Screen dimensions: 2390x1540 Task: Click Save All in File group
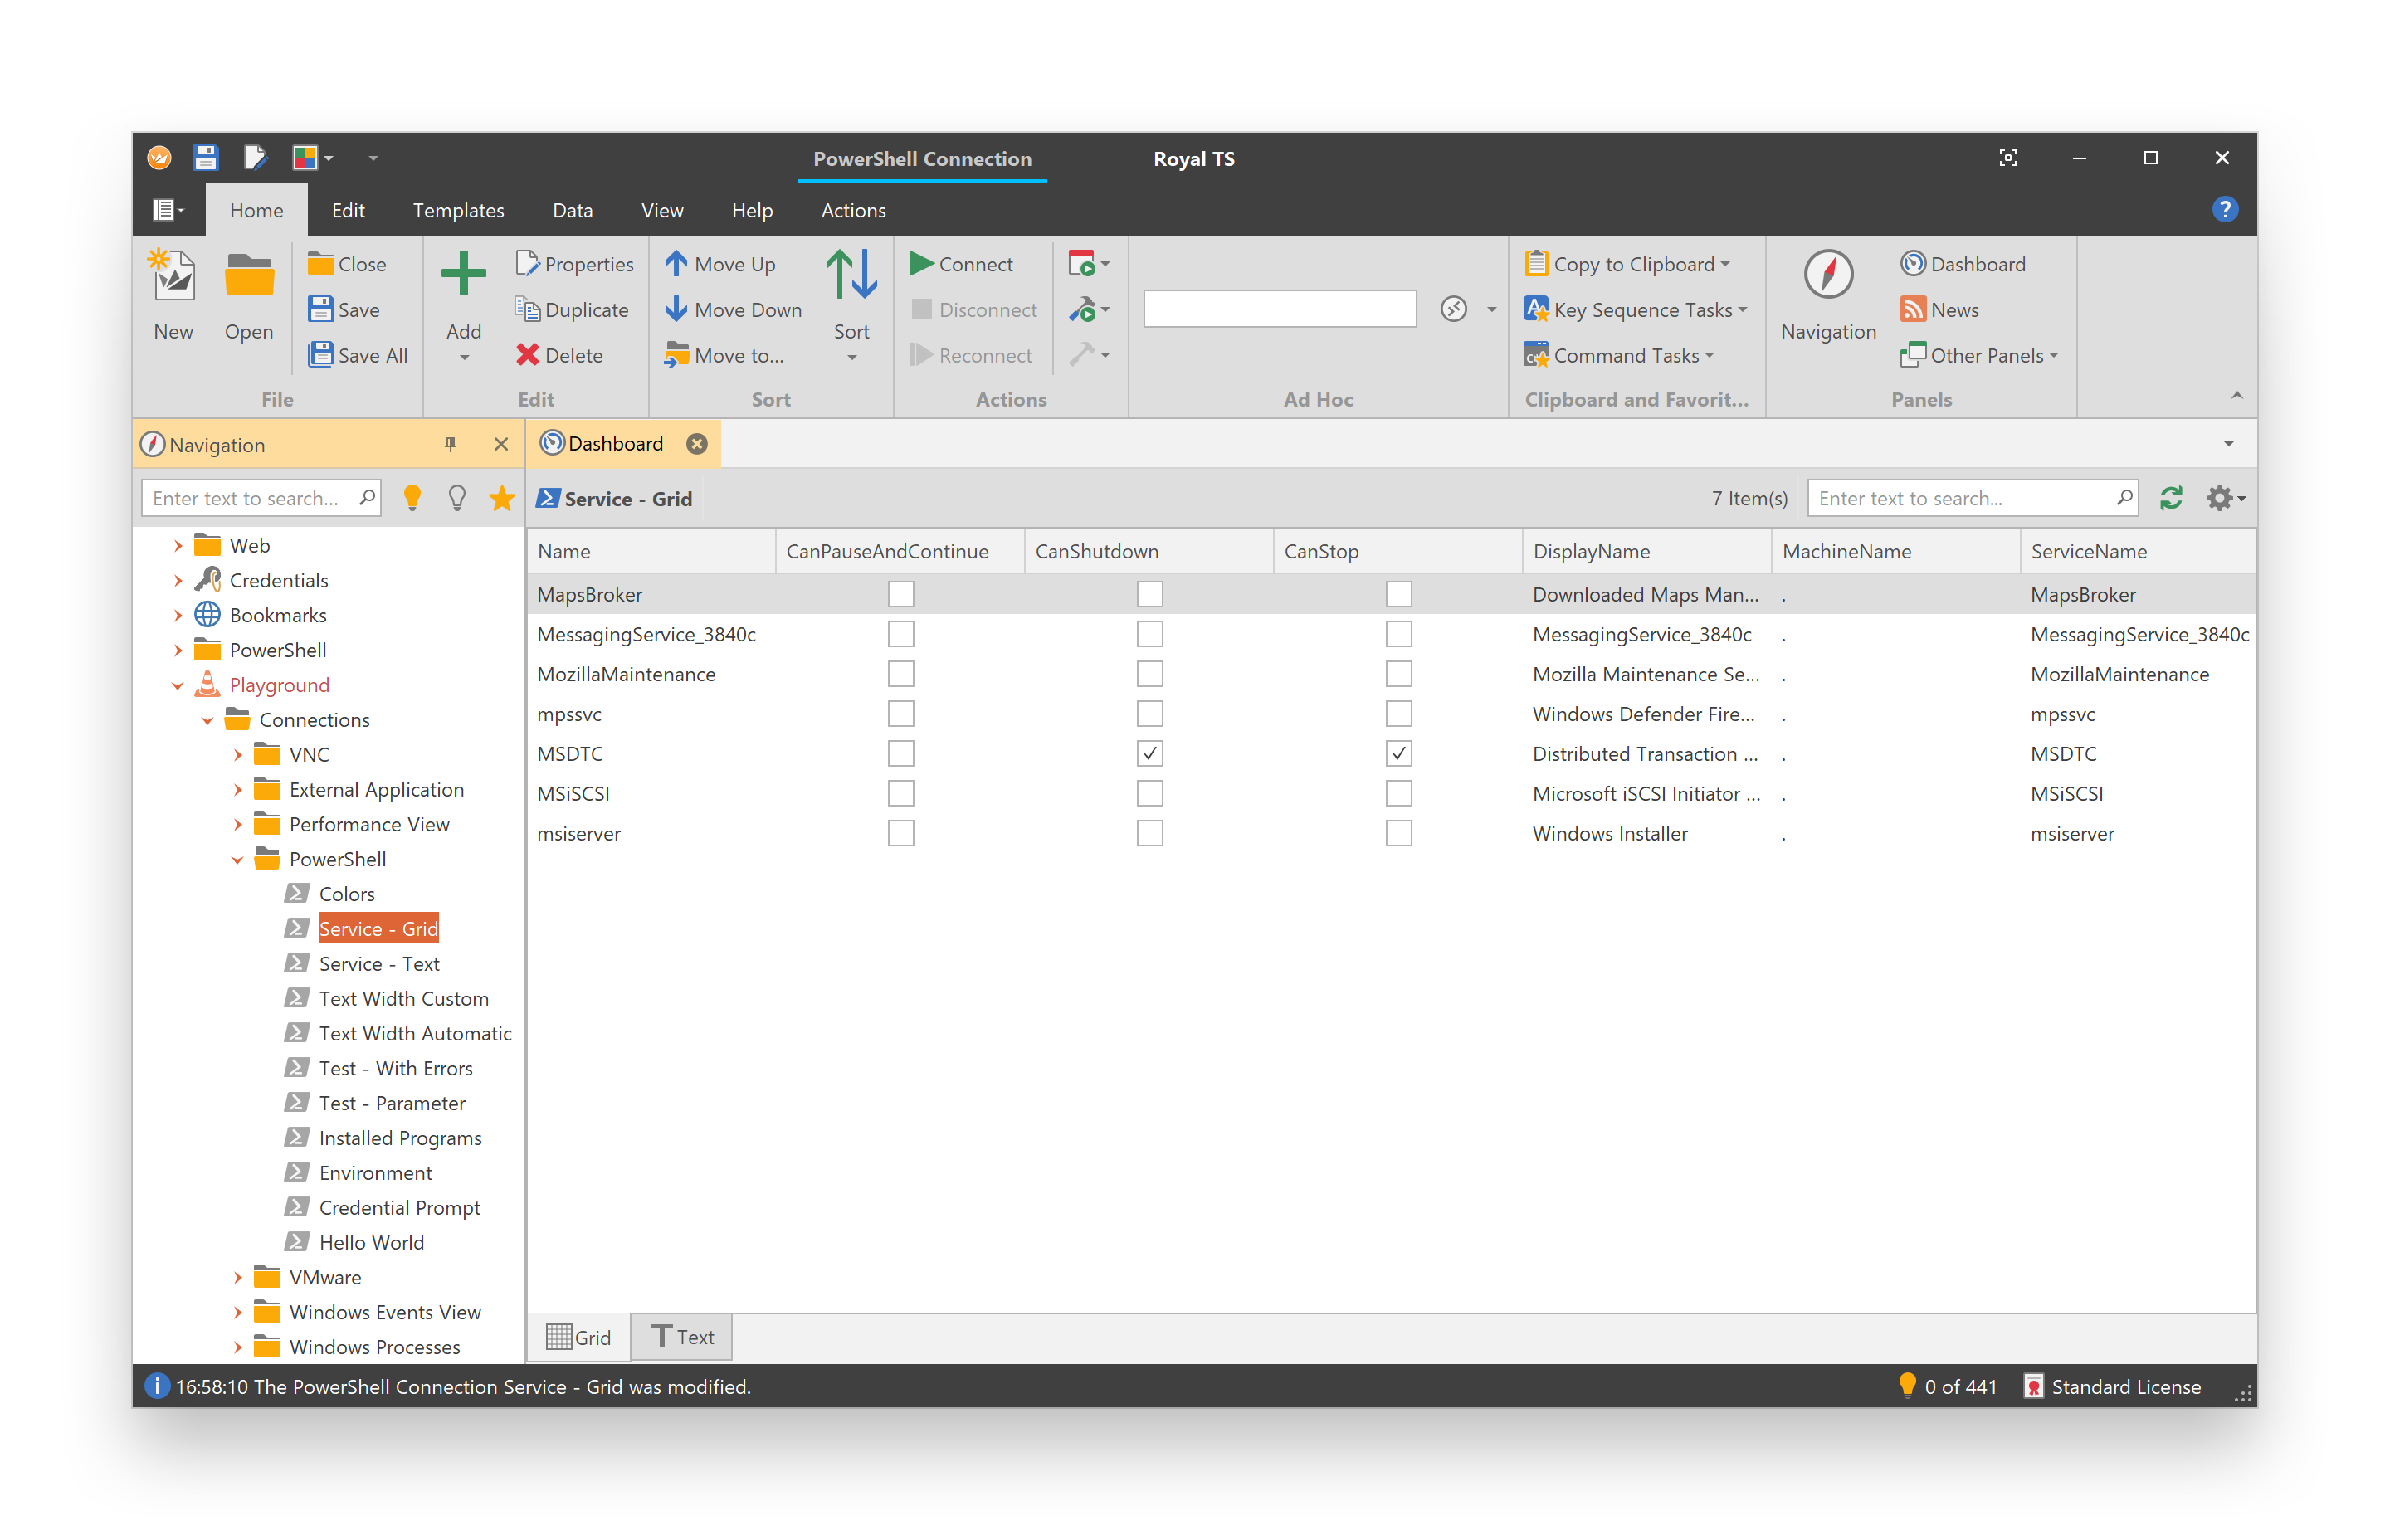358,355
